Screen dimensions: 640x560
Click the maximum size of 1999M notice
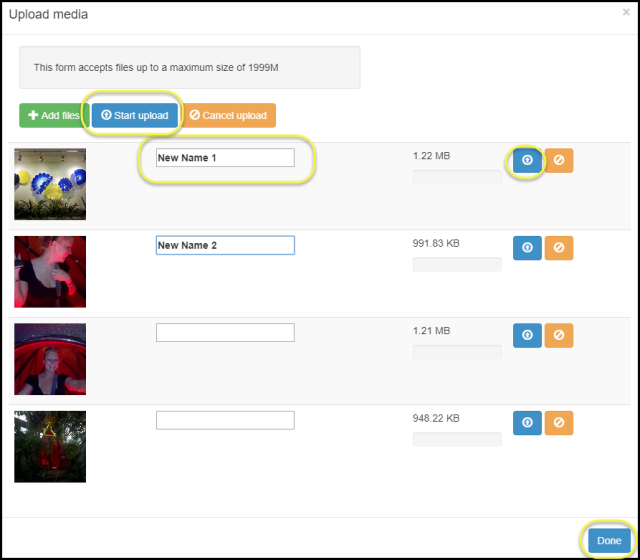point(190,67)
